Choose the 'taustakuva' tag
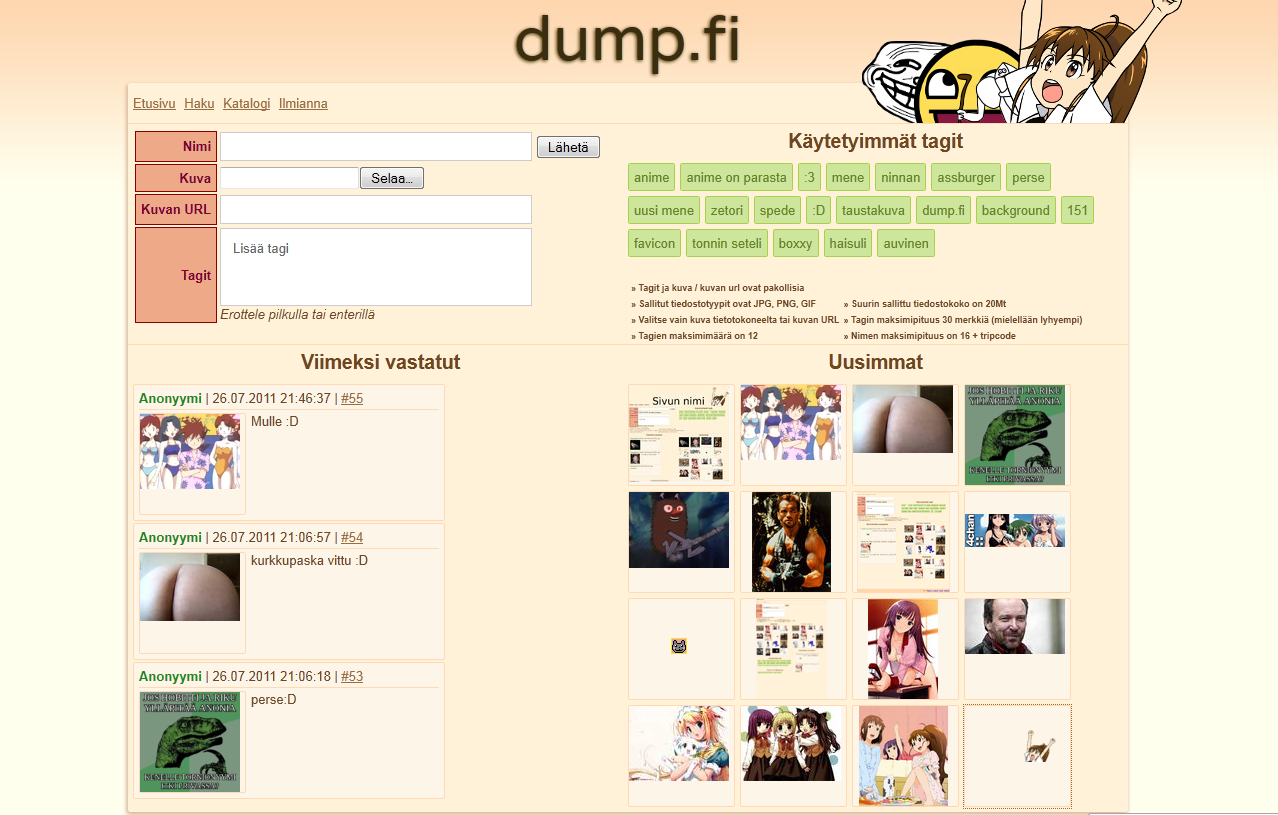Viewport: 1278px width, 815px height. [x=873, y=210]
